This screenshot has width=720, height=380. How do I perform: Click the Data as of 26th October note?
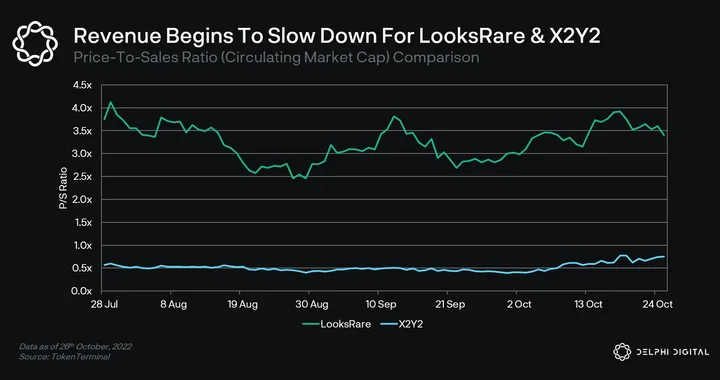[75, 346]
